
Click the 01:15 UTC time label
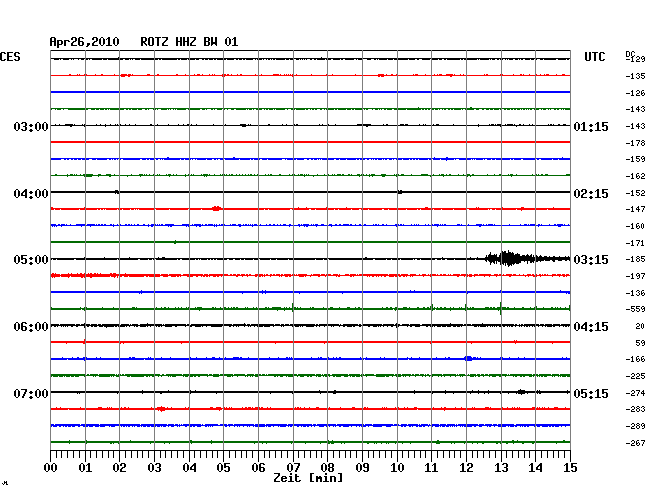click(x=591, y=126)
